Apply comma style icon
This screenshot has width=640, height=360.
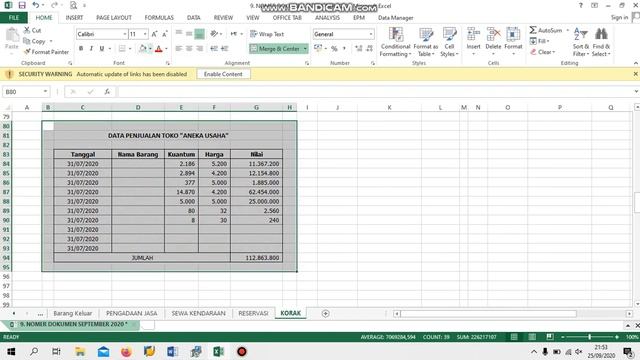tap(344, 49)
